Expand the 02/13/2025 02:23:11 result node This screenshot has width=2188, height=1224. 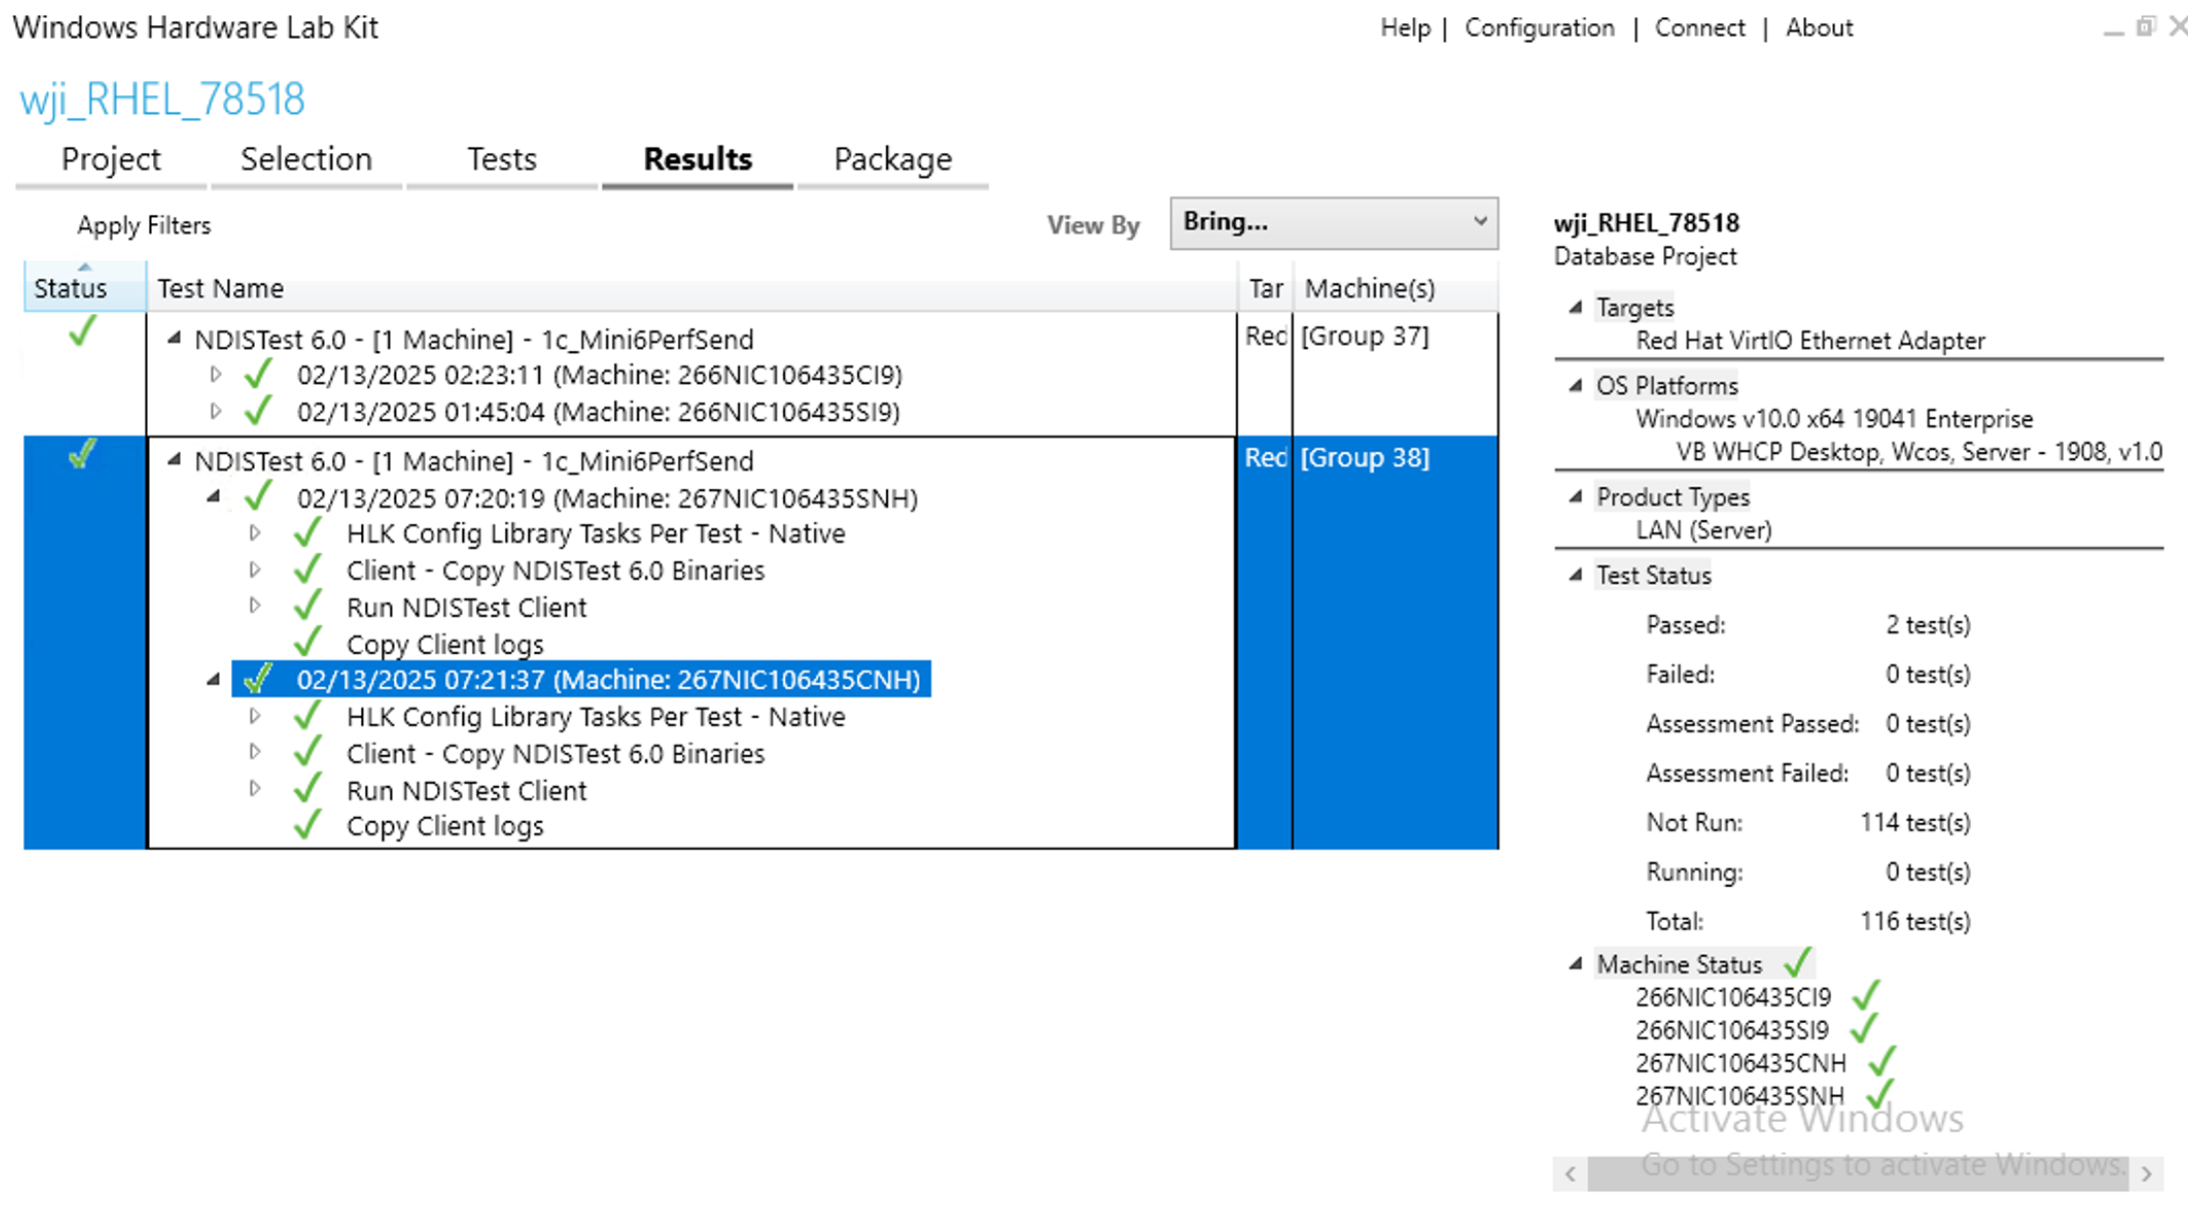click(x=216, y=375)
